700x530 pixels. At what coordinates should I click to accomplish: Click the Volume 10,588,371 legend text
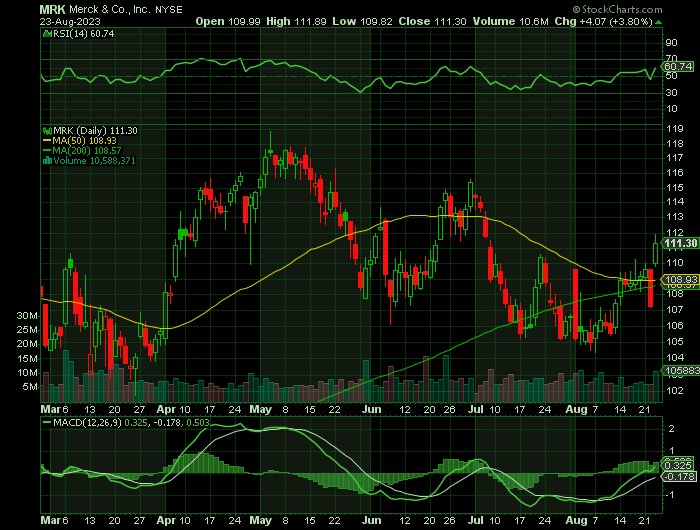pyautogui.click(x=94, y=161)
